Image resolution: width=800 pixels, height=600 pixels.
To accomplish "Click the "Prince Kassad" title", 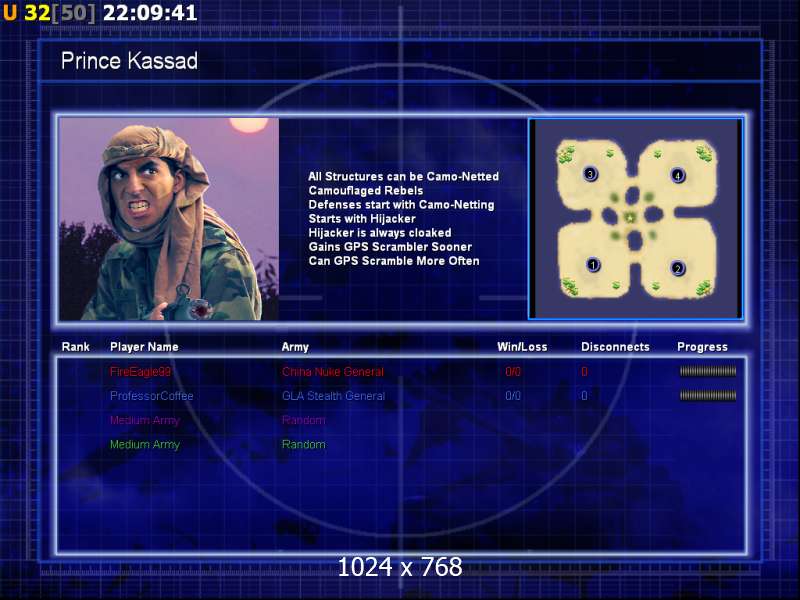I will [x=129, y=61].
